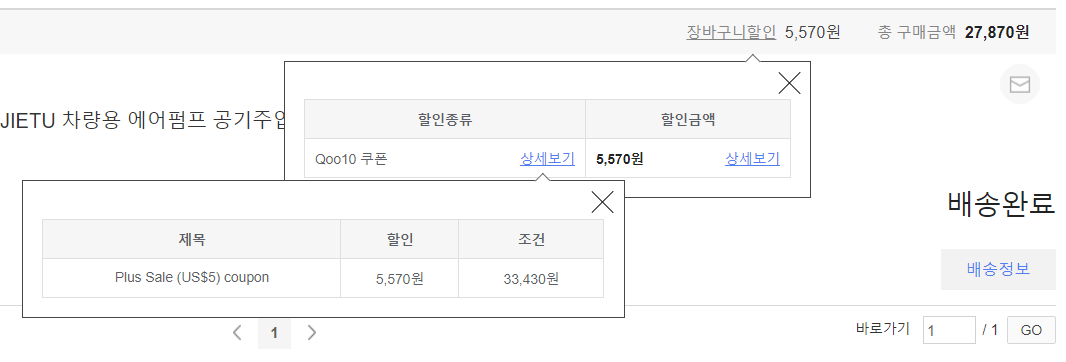The width and height of the screenshot is (1066, 362).
Task: Go to the previous page arrow
Action: (x=237, y=333)
